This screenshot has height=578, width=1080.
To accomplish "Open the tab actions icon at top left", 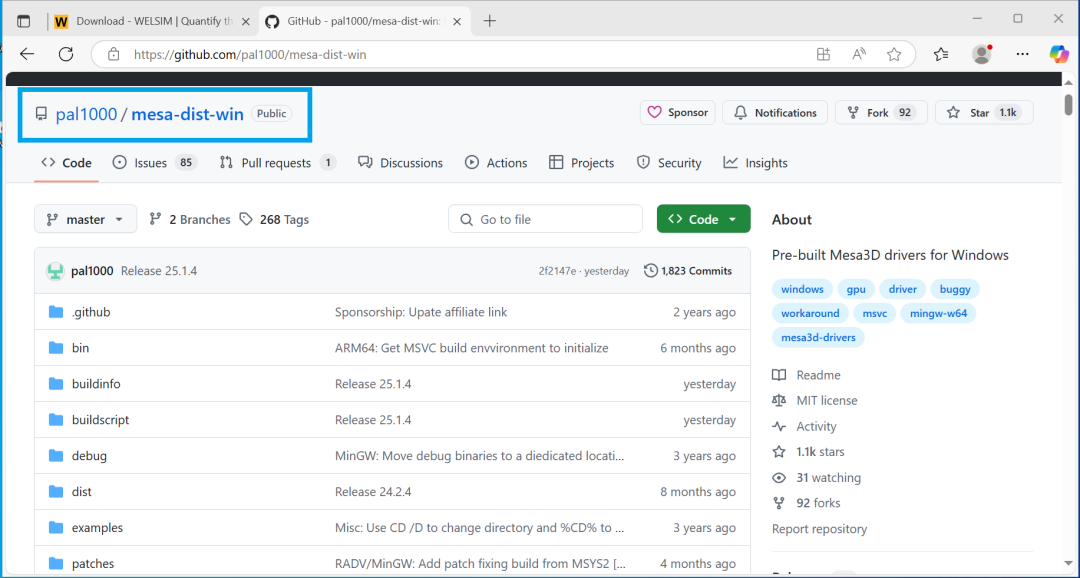I will [23, 21].
